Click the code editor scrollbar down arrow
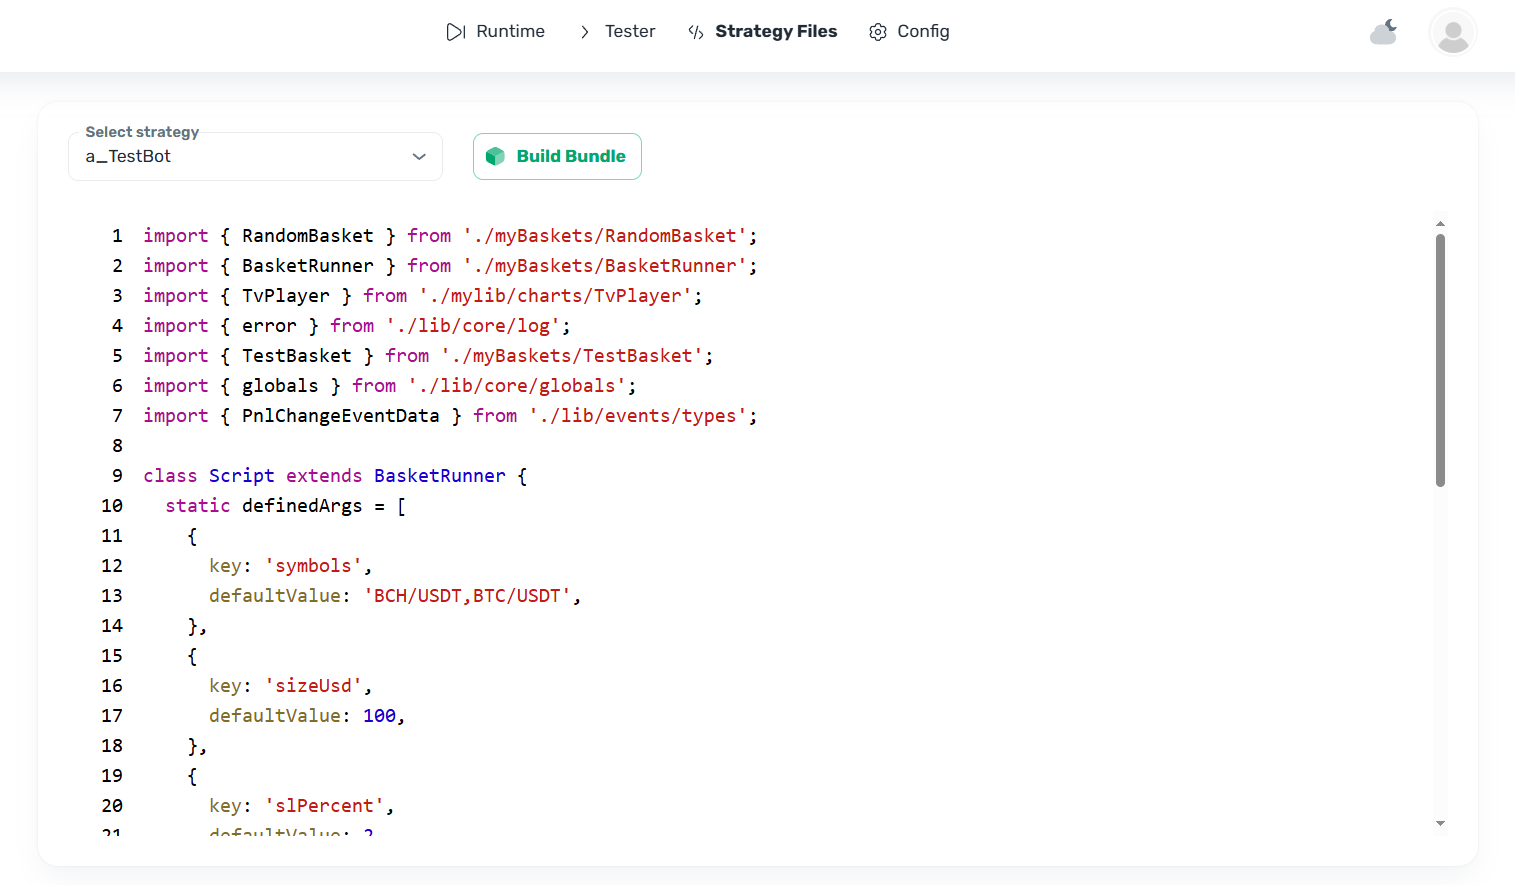This screenshot has width=1515, height=885. pyautogui.click(x=1440, y=823)
